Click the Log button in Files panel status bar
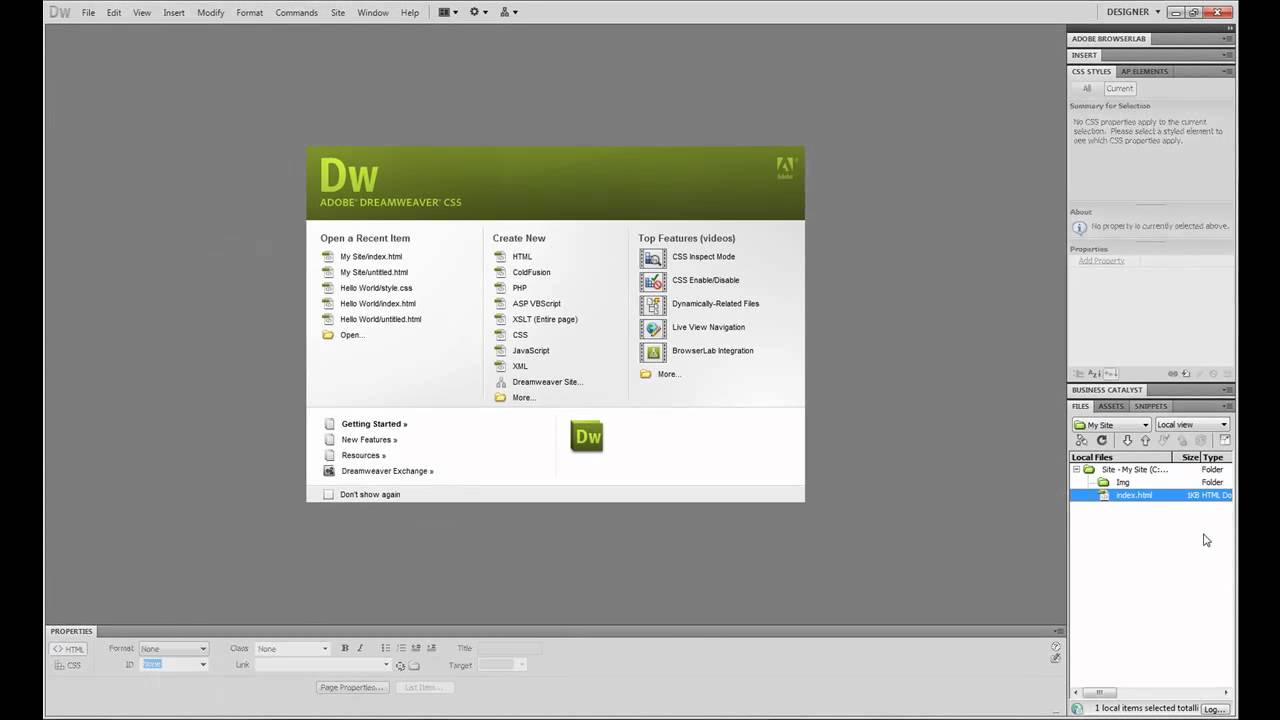Viewport: 1280px width, 720px height. 1214,709
